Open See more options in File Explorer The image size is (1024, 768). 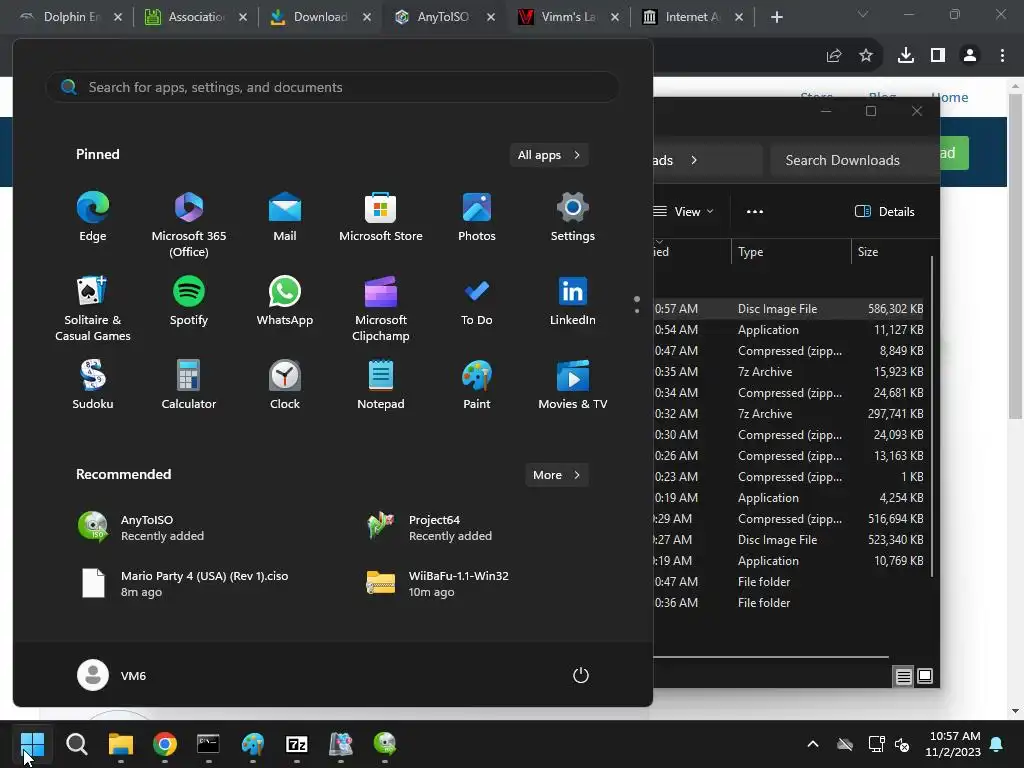755,212
